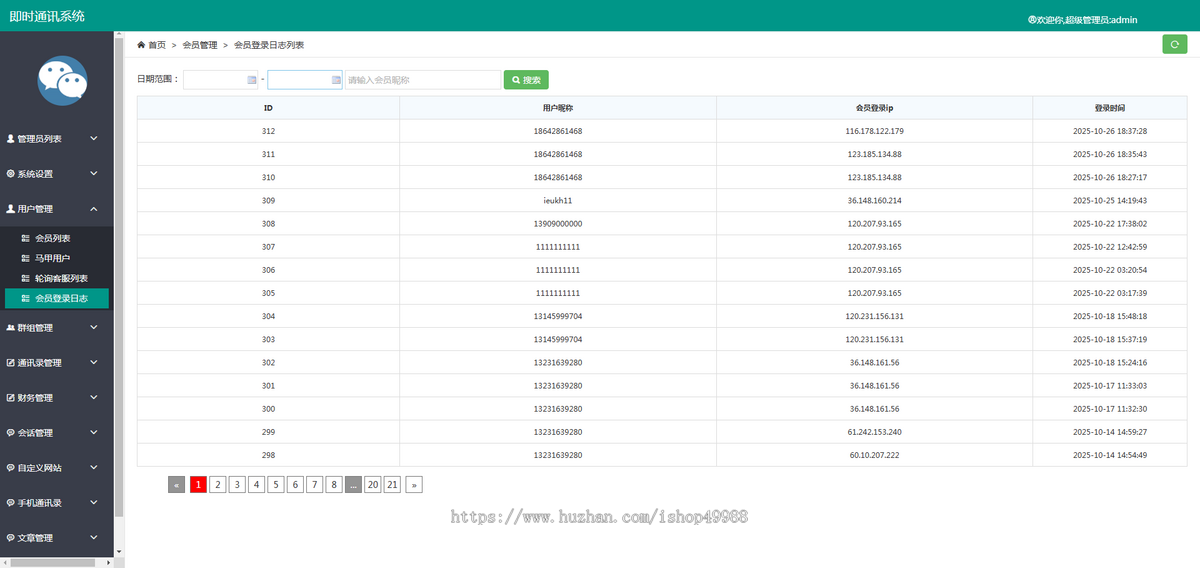Go to page 2 of results
Image resolution: width=1200 pixels, height=568 pixels.
pyautogui.click(x=218, y=485)
